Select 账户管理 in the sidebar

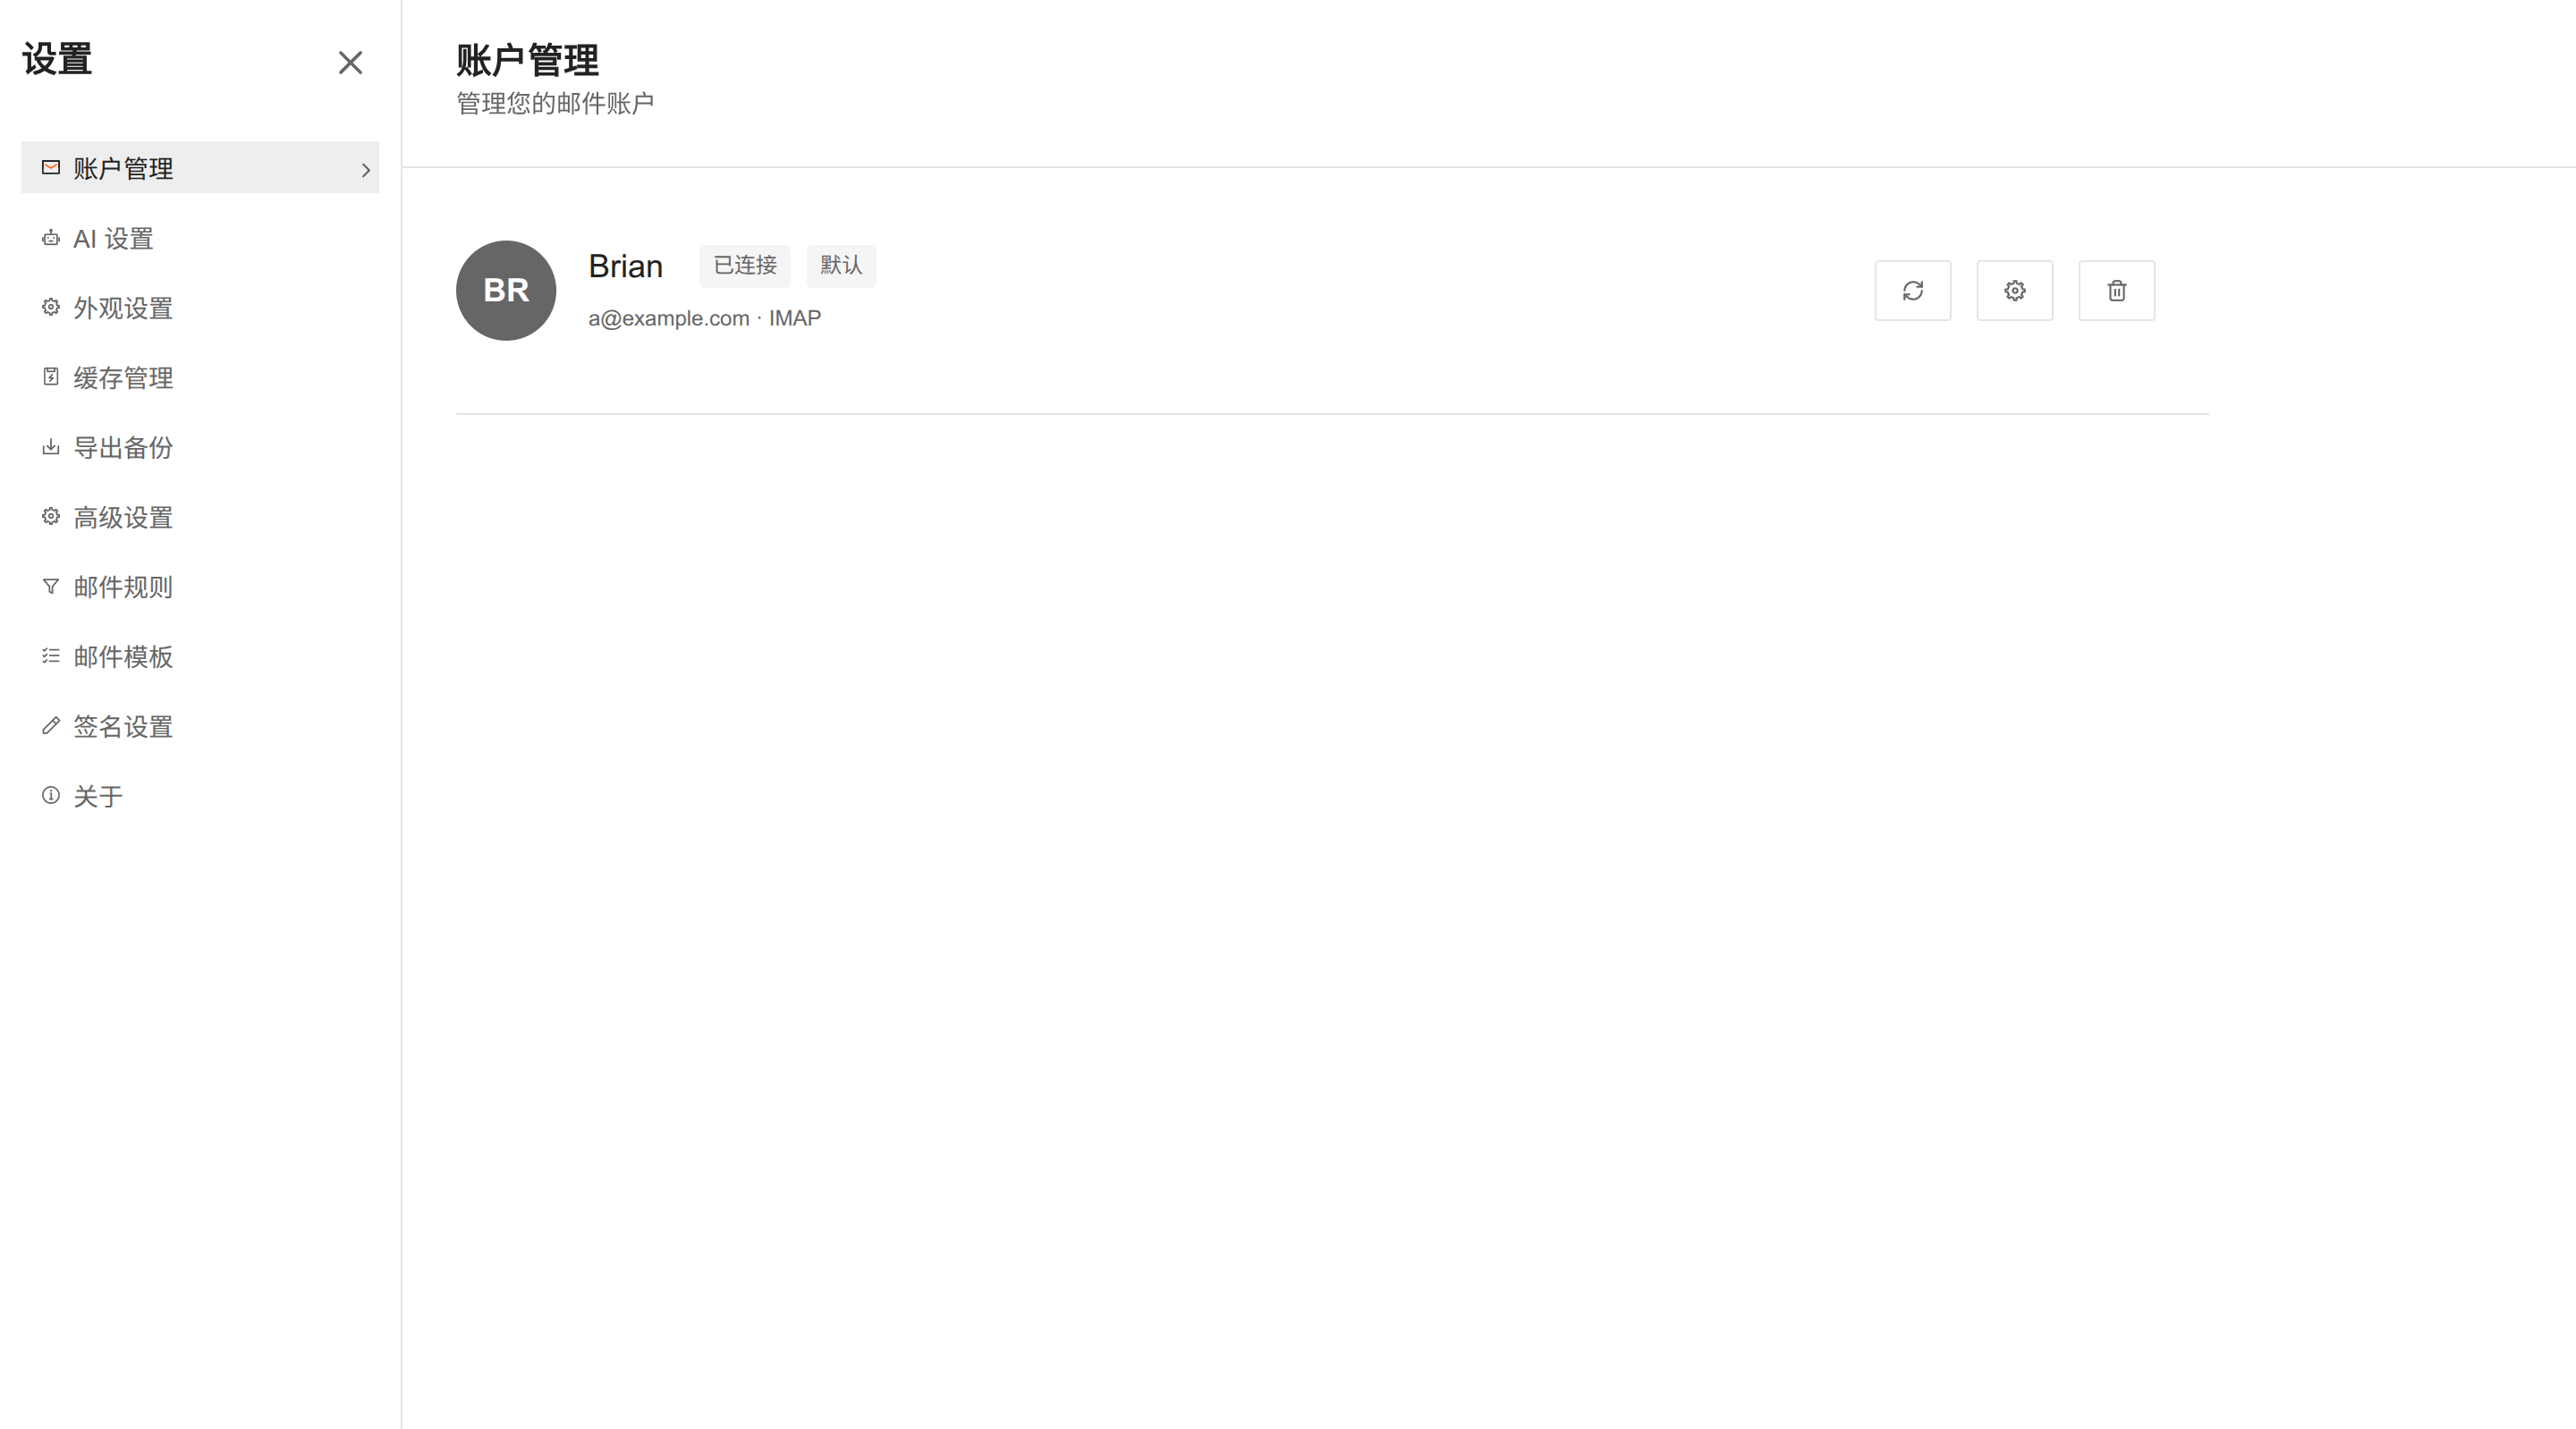[x=200, y=167]
